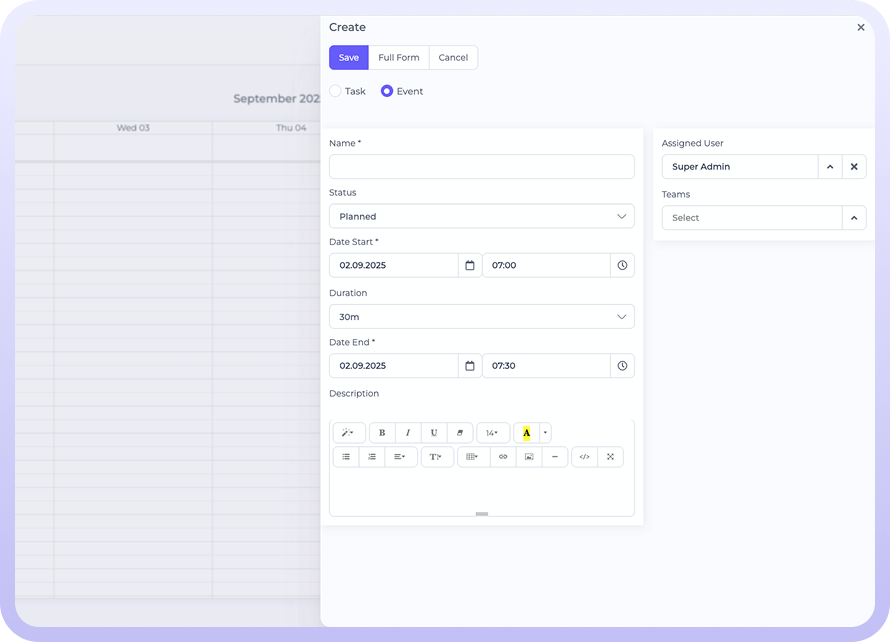Apply italic formatting in Description editor
This screenshot has height=642, width=890.
pyautogui.click(x=408, y=433)
